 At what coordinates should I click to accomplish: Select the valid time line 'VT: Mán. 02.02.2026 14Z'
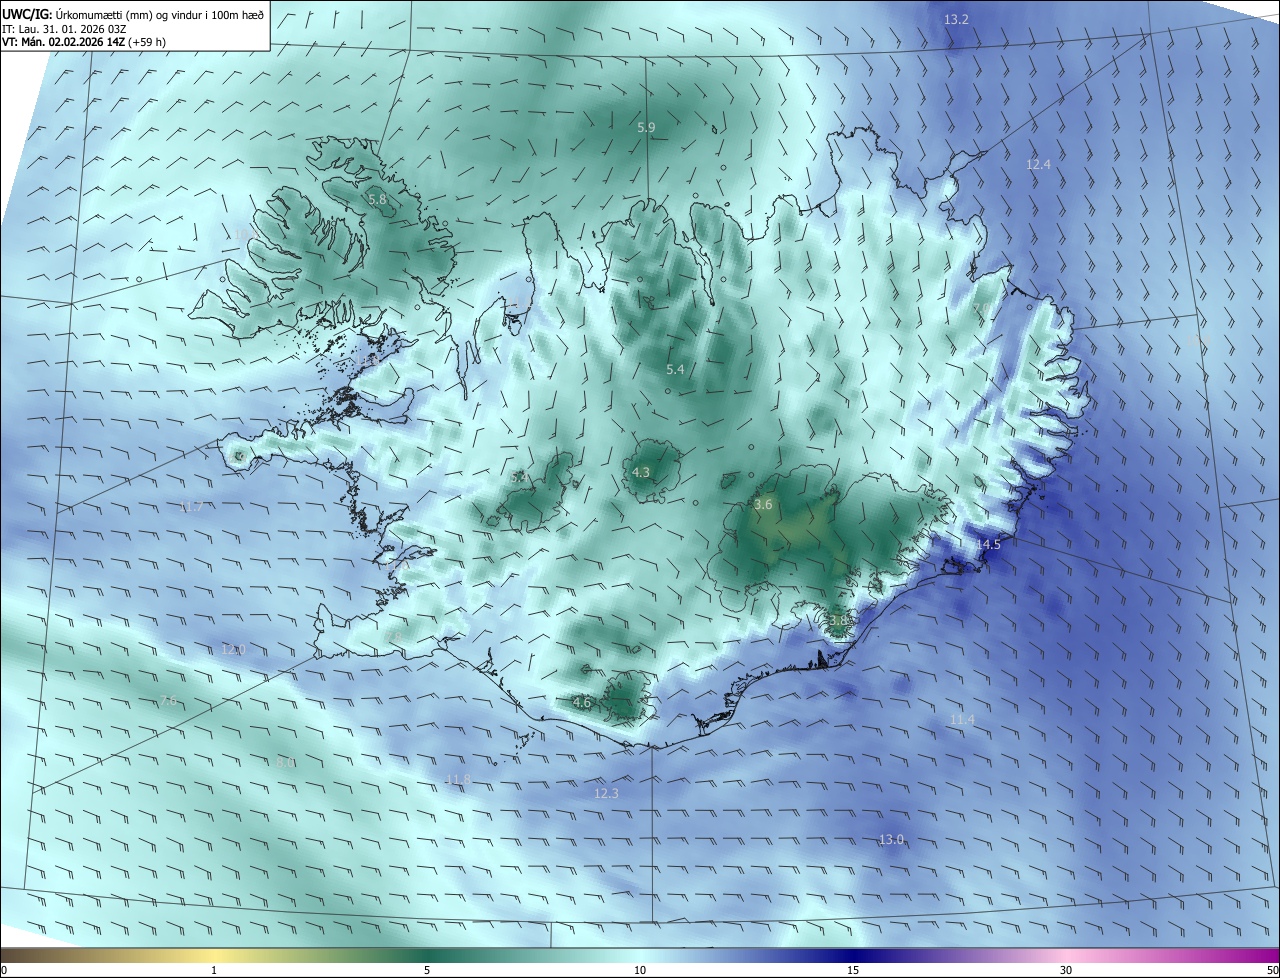tap(63, 42)
